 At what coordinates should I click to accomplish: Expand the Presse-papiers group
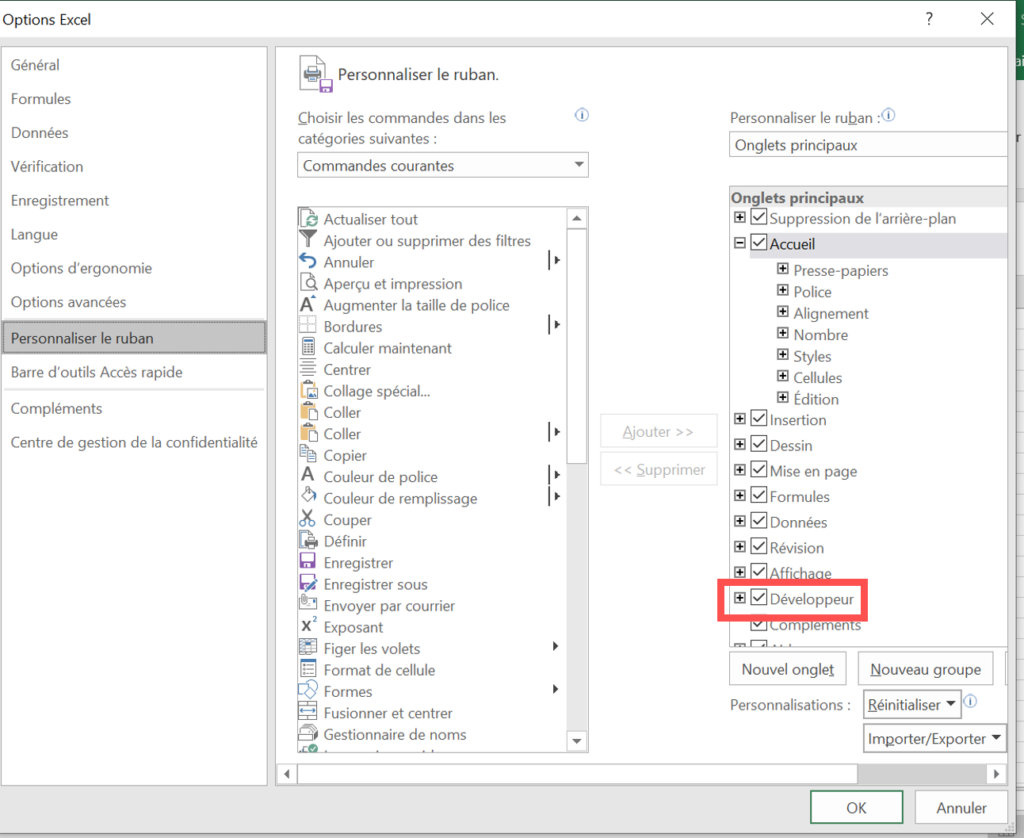[783, 270]
